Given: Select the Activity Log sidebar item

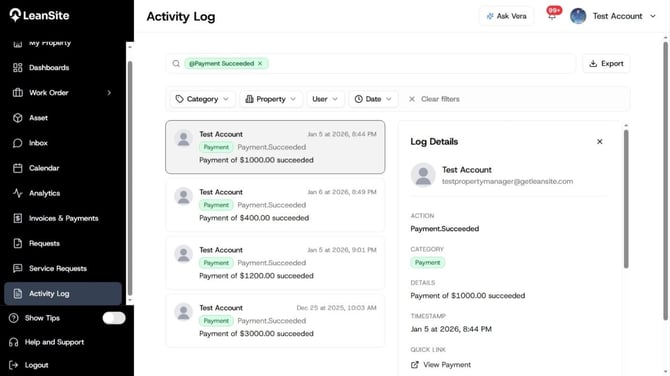Looking at the screenshot, I should [x=63, y=294].
